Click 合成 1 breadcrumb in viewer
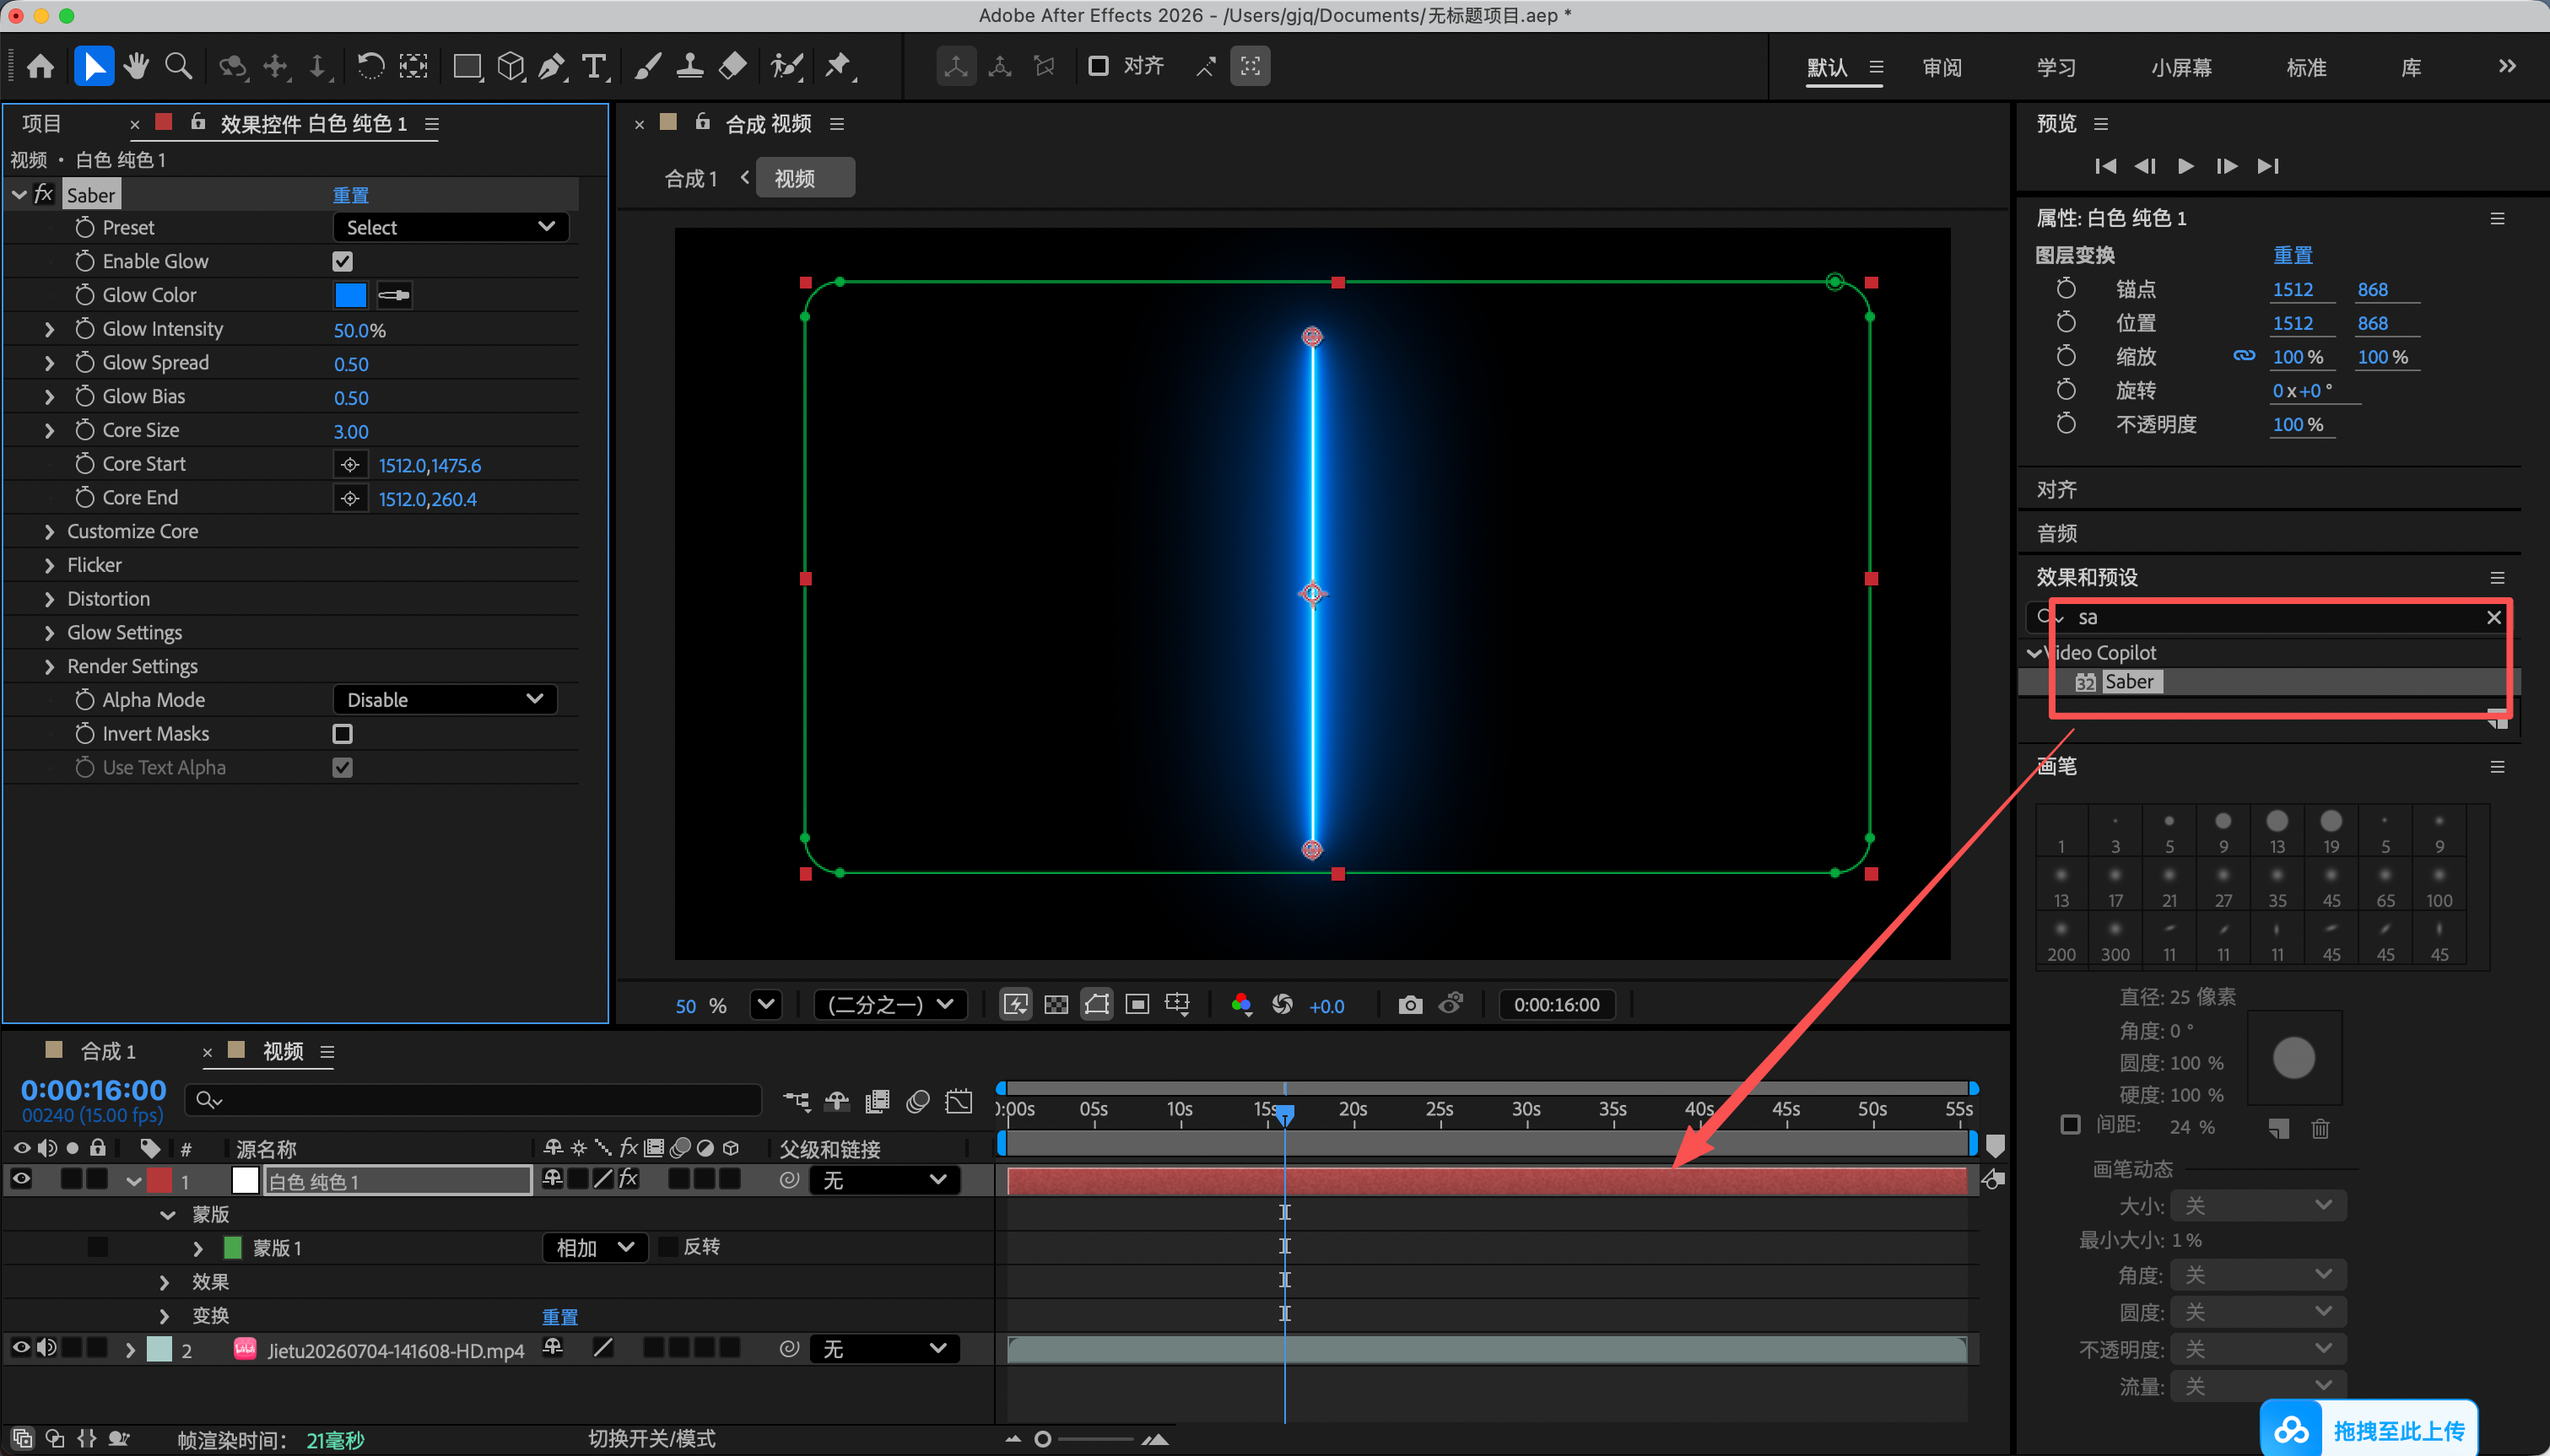 pyautogui.click(x=691, y=179)
